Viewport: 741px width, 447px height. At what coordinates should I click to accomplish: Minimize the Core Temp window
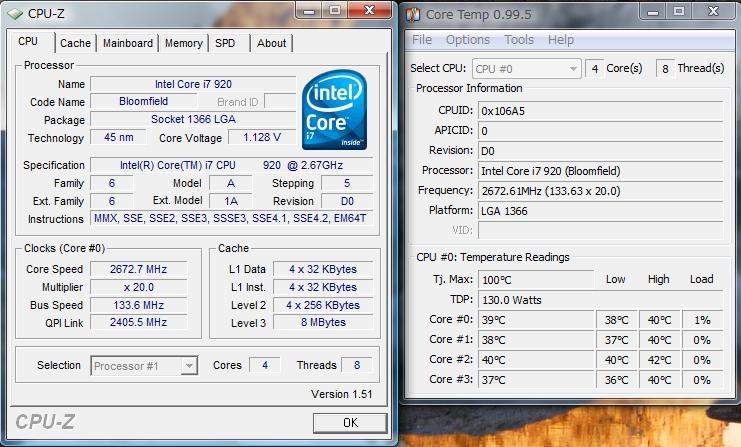(653, 11)
